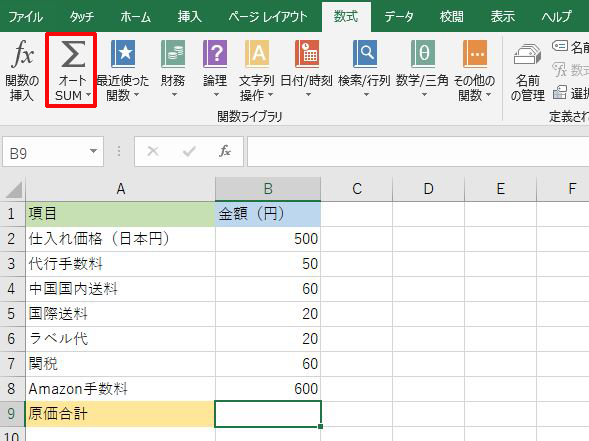Open the 文字列操作 functions icon

(257, 54)
